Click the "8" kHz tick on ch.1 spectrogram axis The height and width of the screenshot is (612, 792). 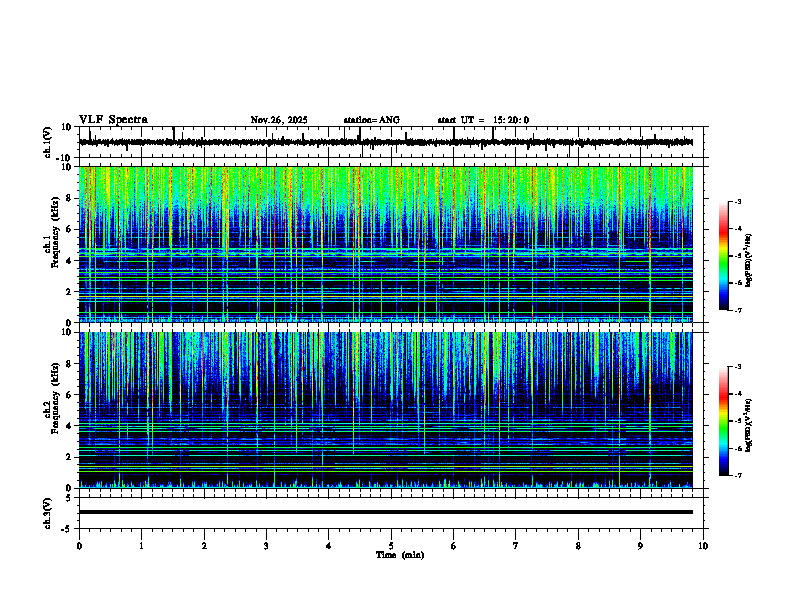coord(70,198)
